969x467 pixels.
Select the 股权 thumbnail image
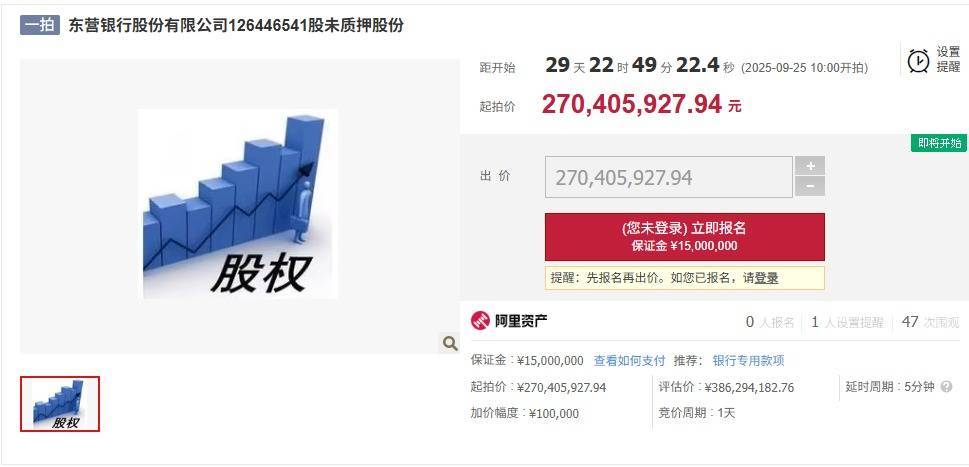pos(60,404)
